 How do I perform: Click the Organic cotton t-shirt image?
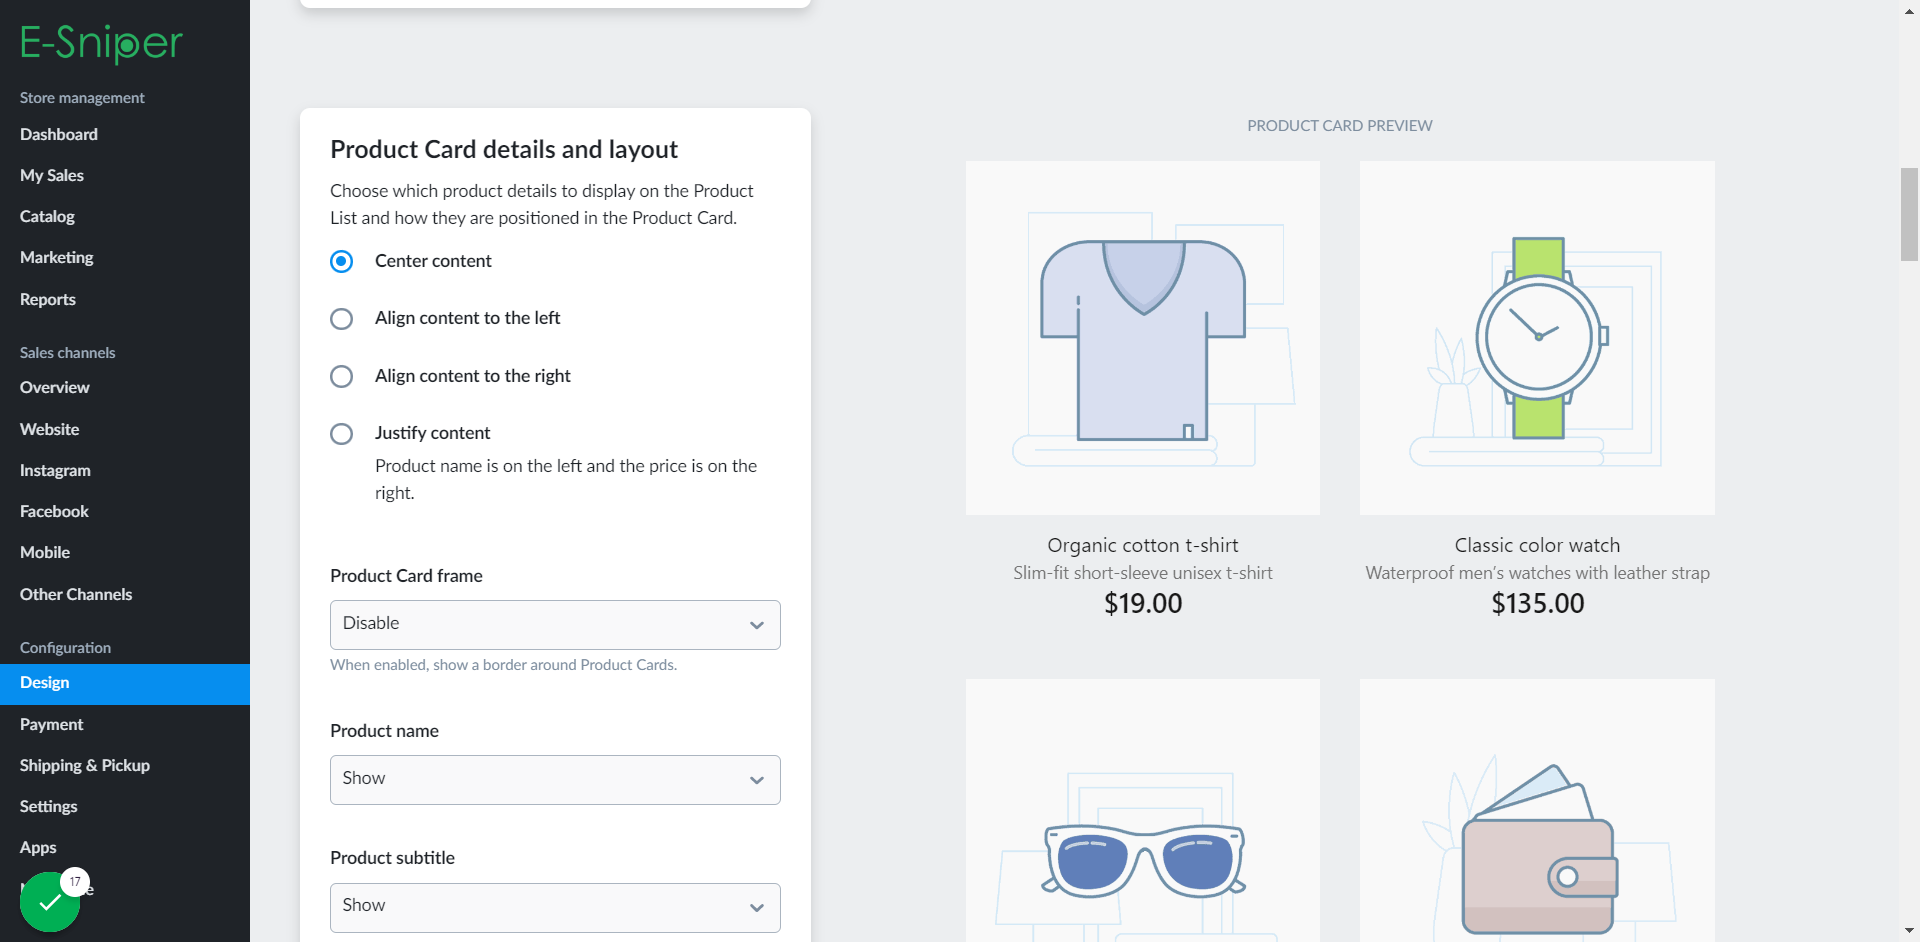[1143, 338]
